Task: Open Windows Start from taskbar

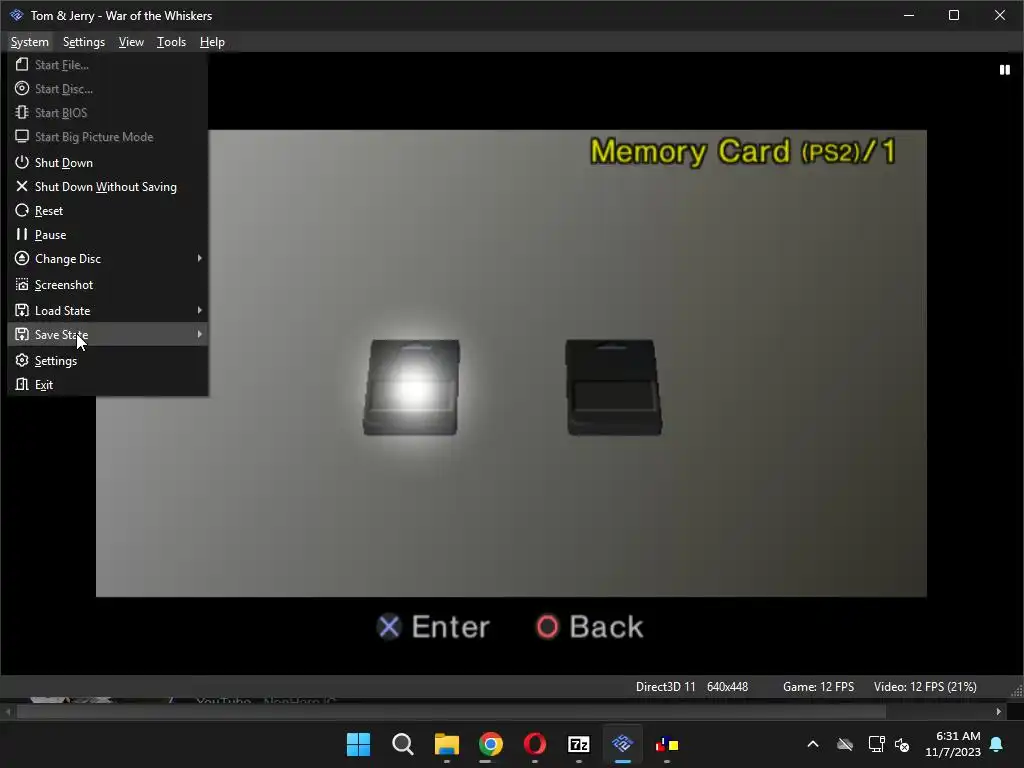Action: (x=358, y=744)
